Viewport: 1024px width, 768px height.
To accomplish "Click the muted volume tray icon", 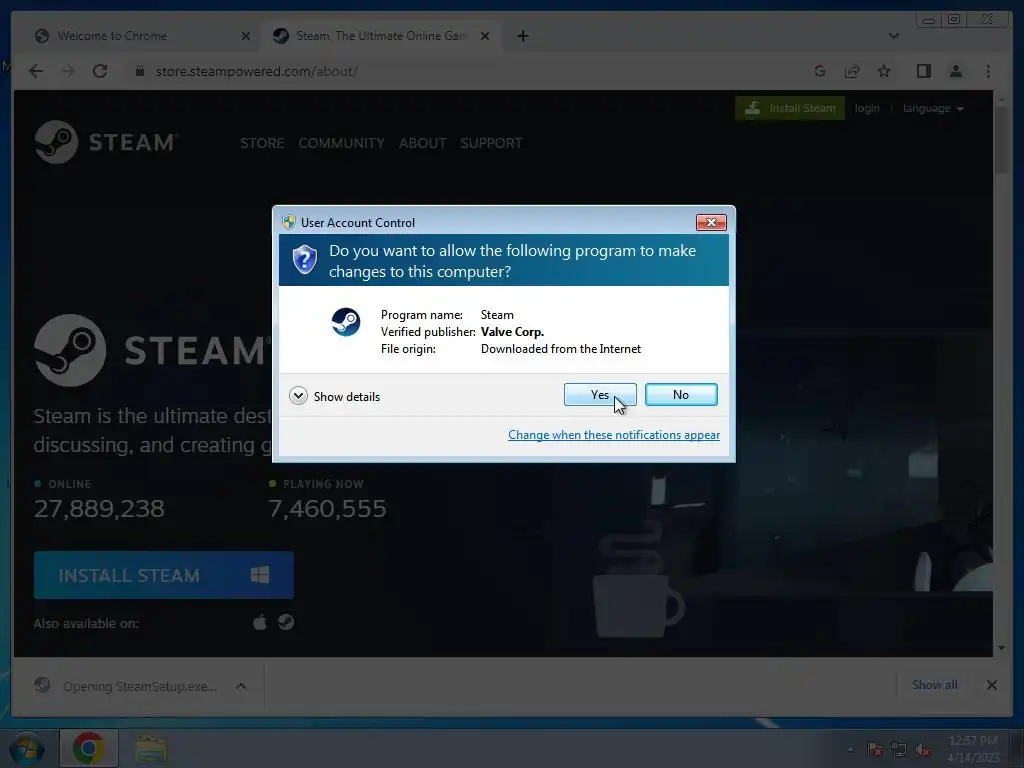I will (923, 749).
